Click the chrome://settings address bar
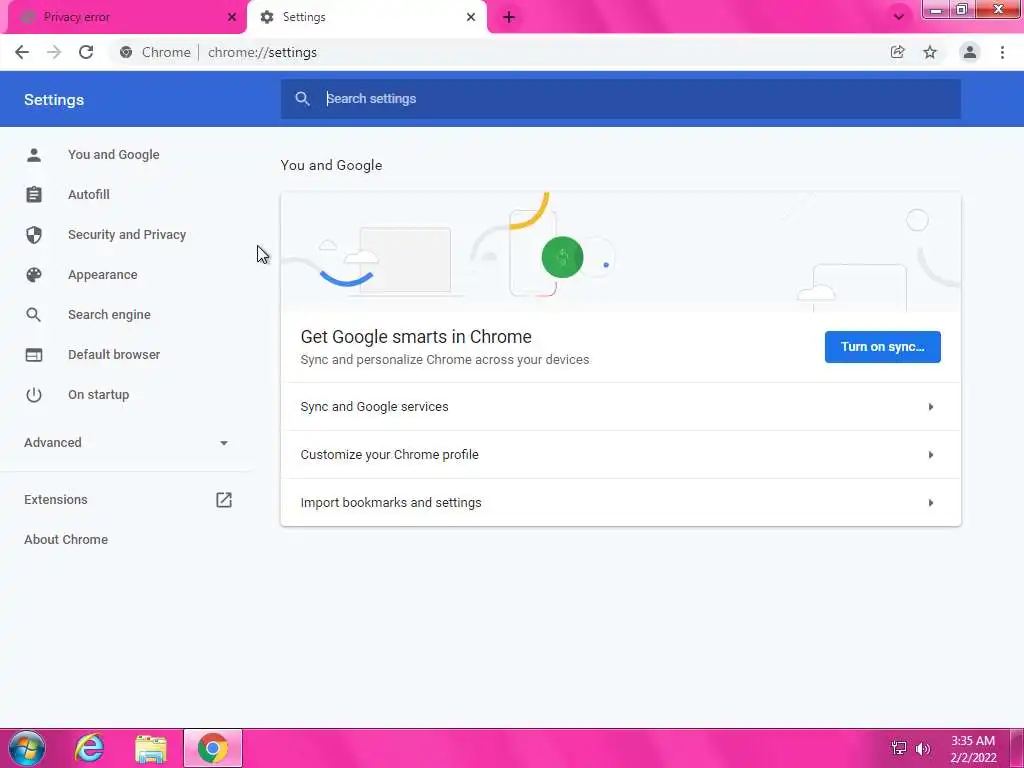Viewport: 1024px width, 768px height. click(496, 52)
